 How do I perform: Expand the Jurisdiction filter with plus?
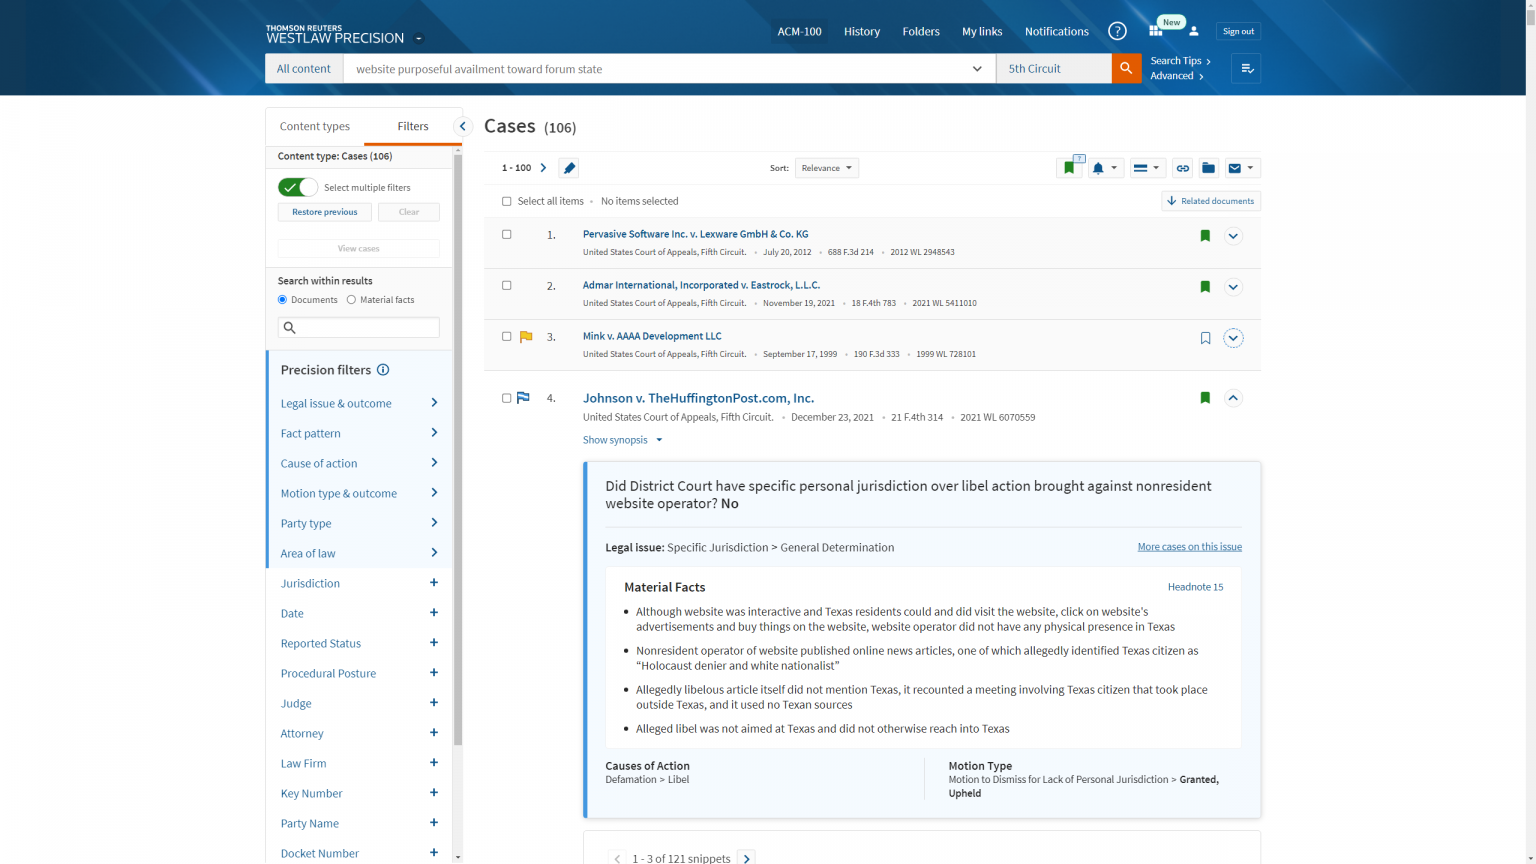(x=433, y=583)
